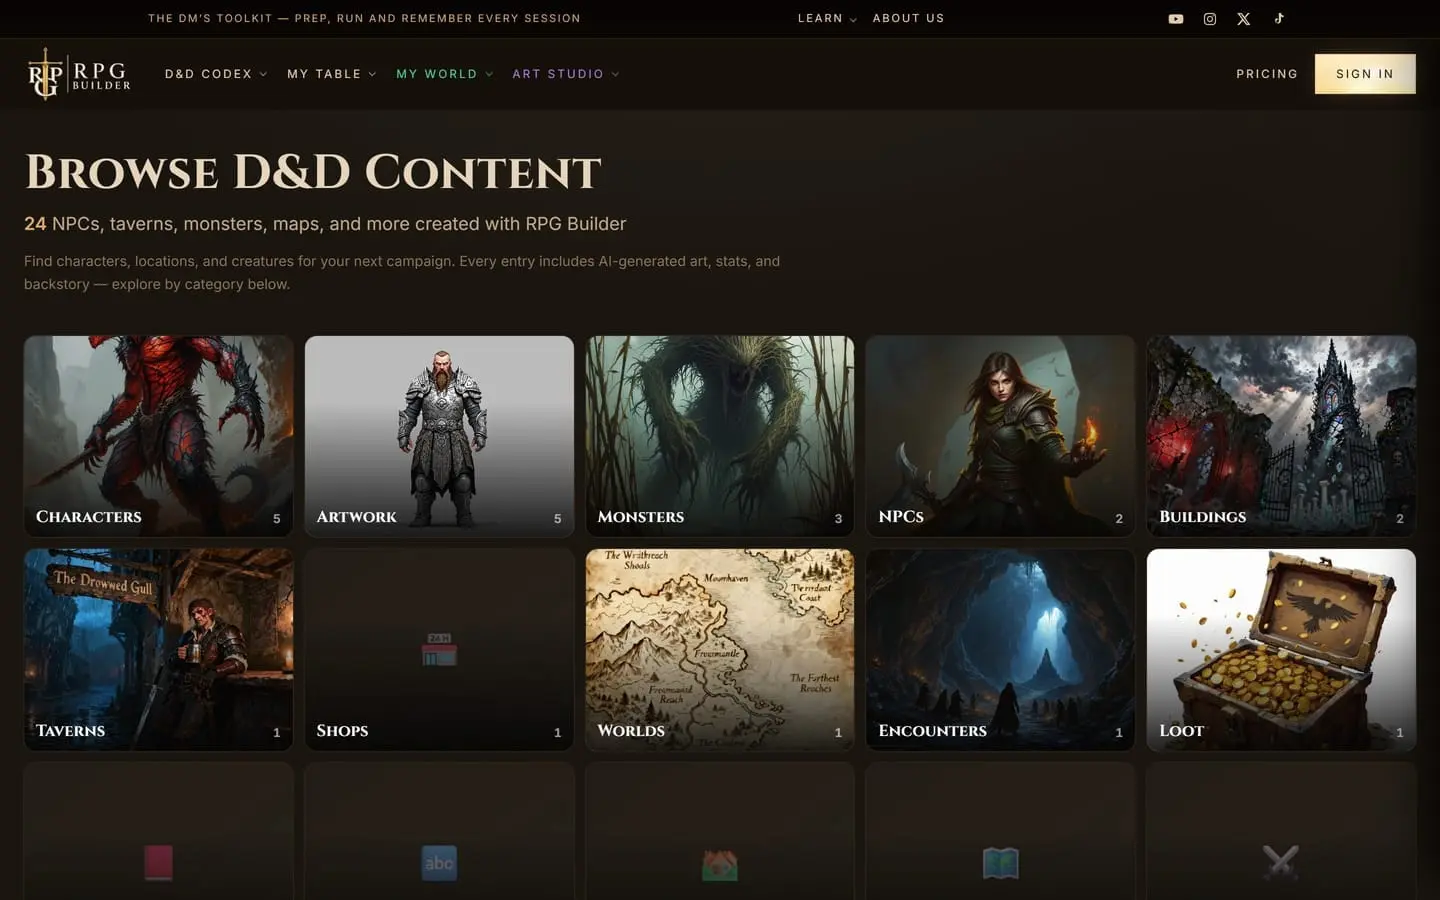
Task: Open the Worlds map category card
Action: coord(720,650)
